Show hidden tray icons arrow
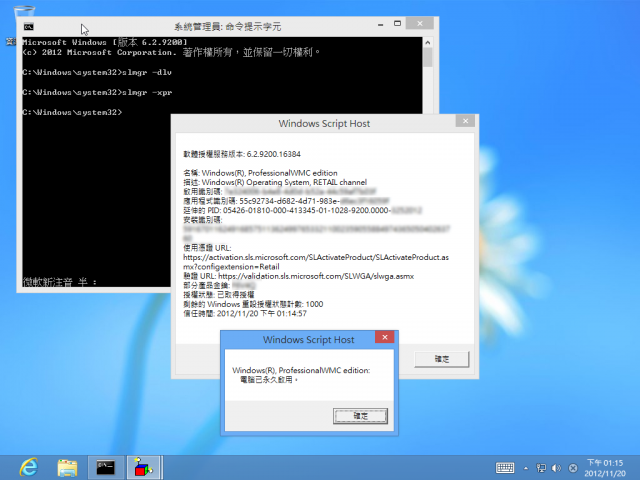The image size is (640, 480). (526, 468)
